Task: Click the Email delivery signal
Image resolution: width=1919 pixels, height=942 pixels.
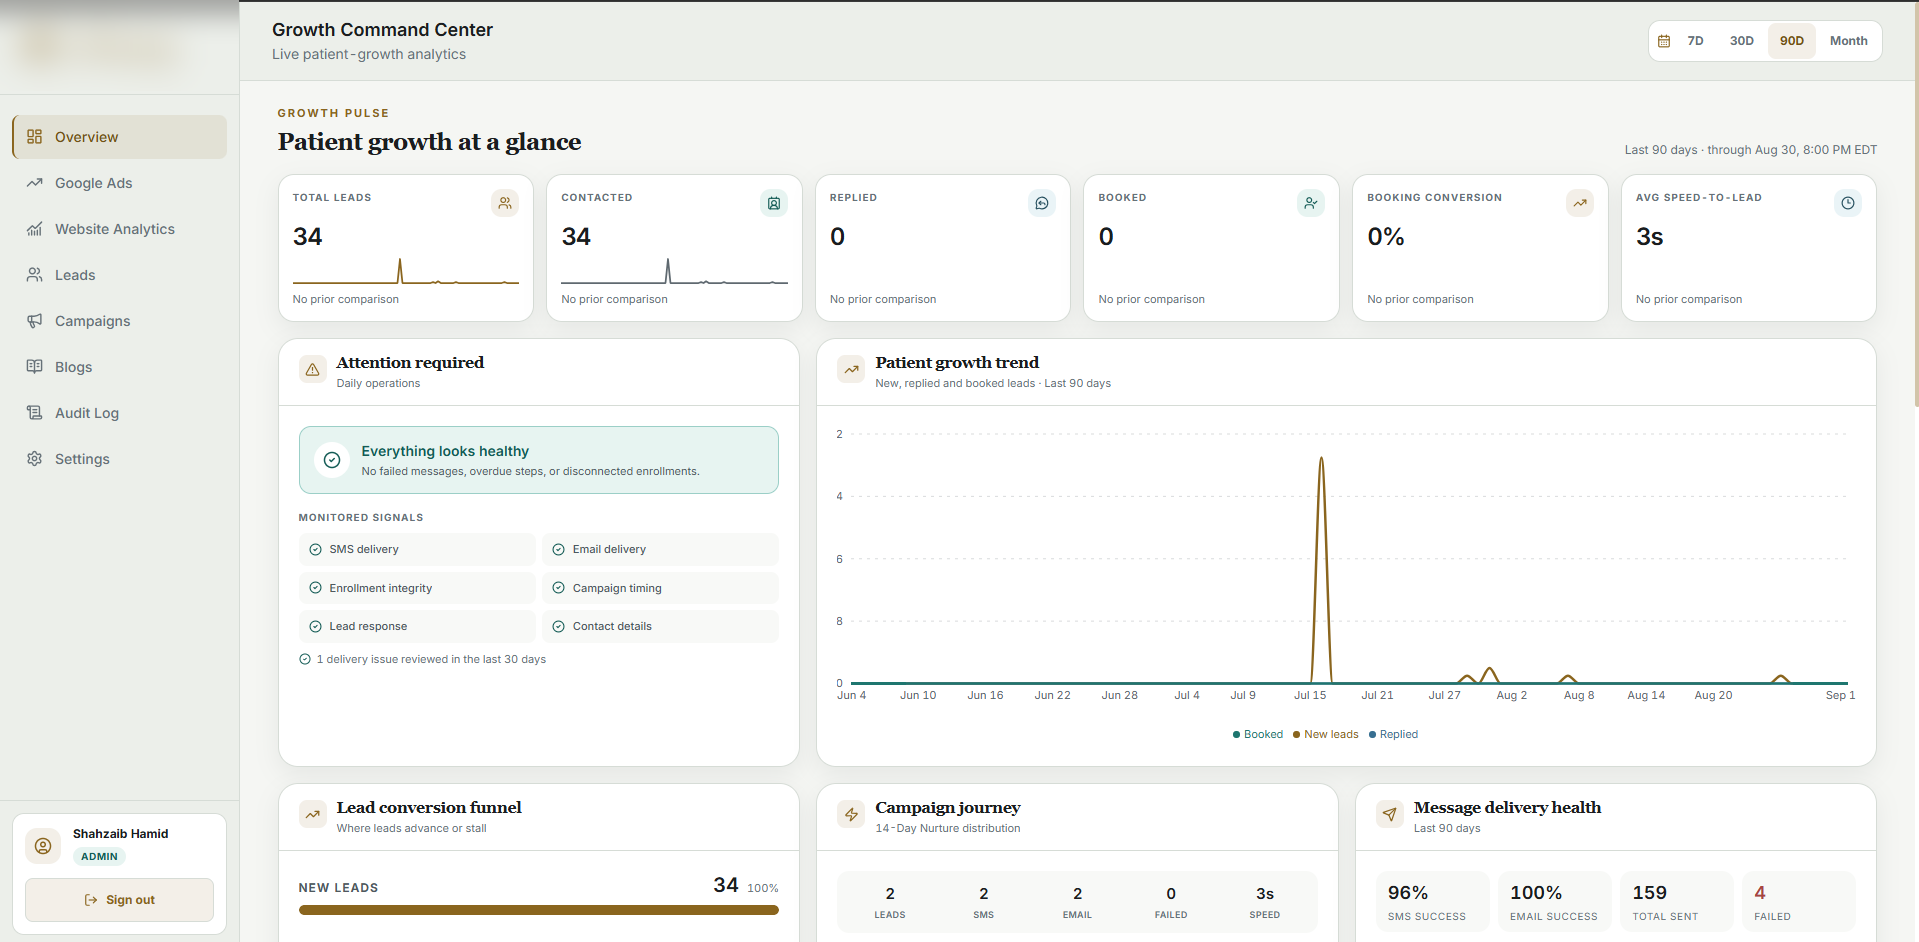Action: click(x=660, y=550)
